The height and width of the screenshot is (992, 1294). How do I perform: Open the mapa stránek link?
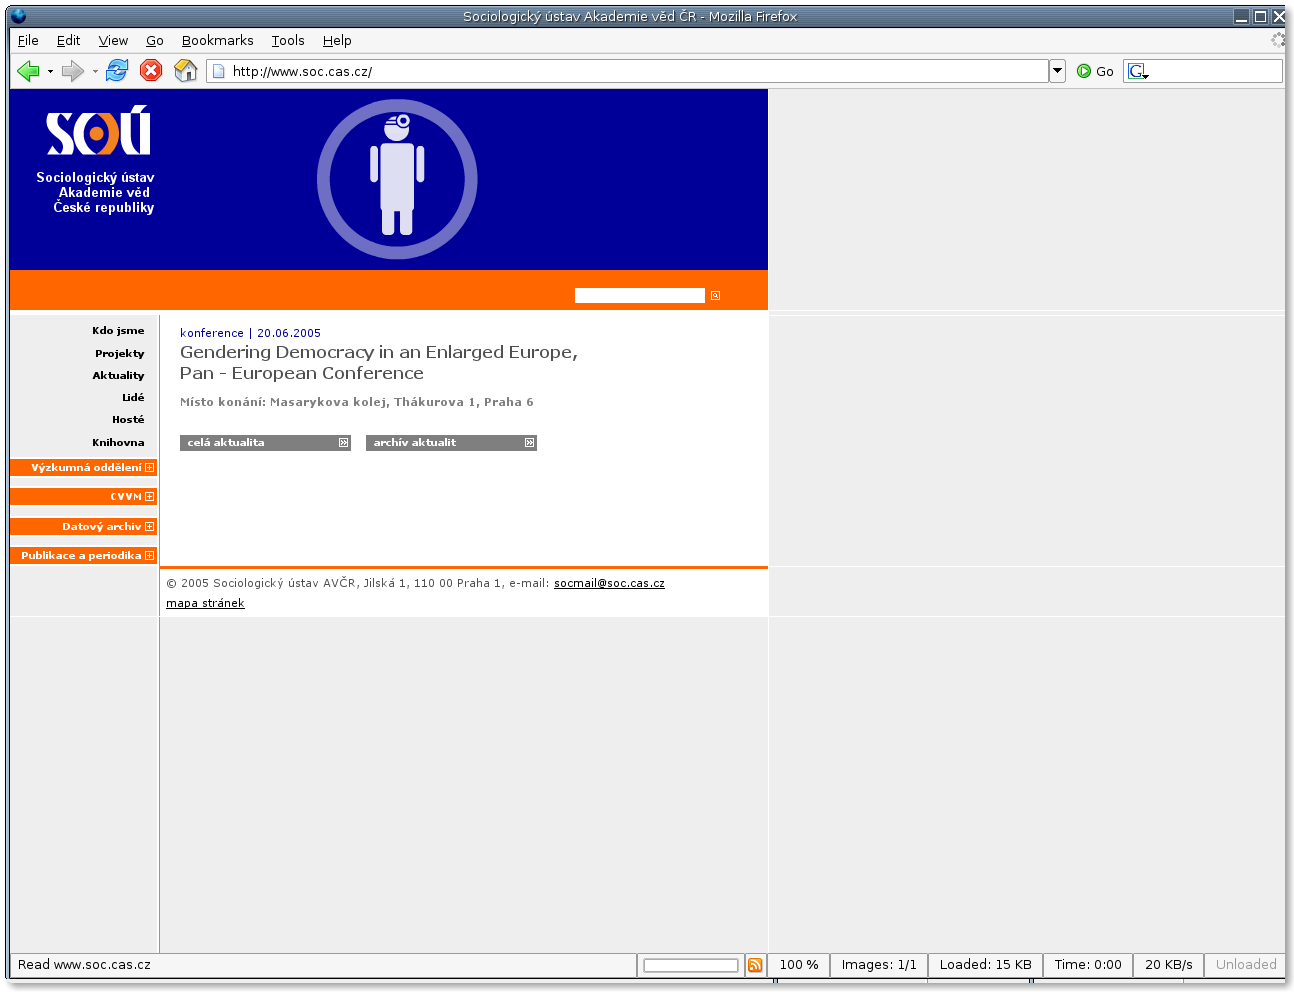[205, 603]
